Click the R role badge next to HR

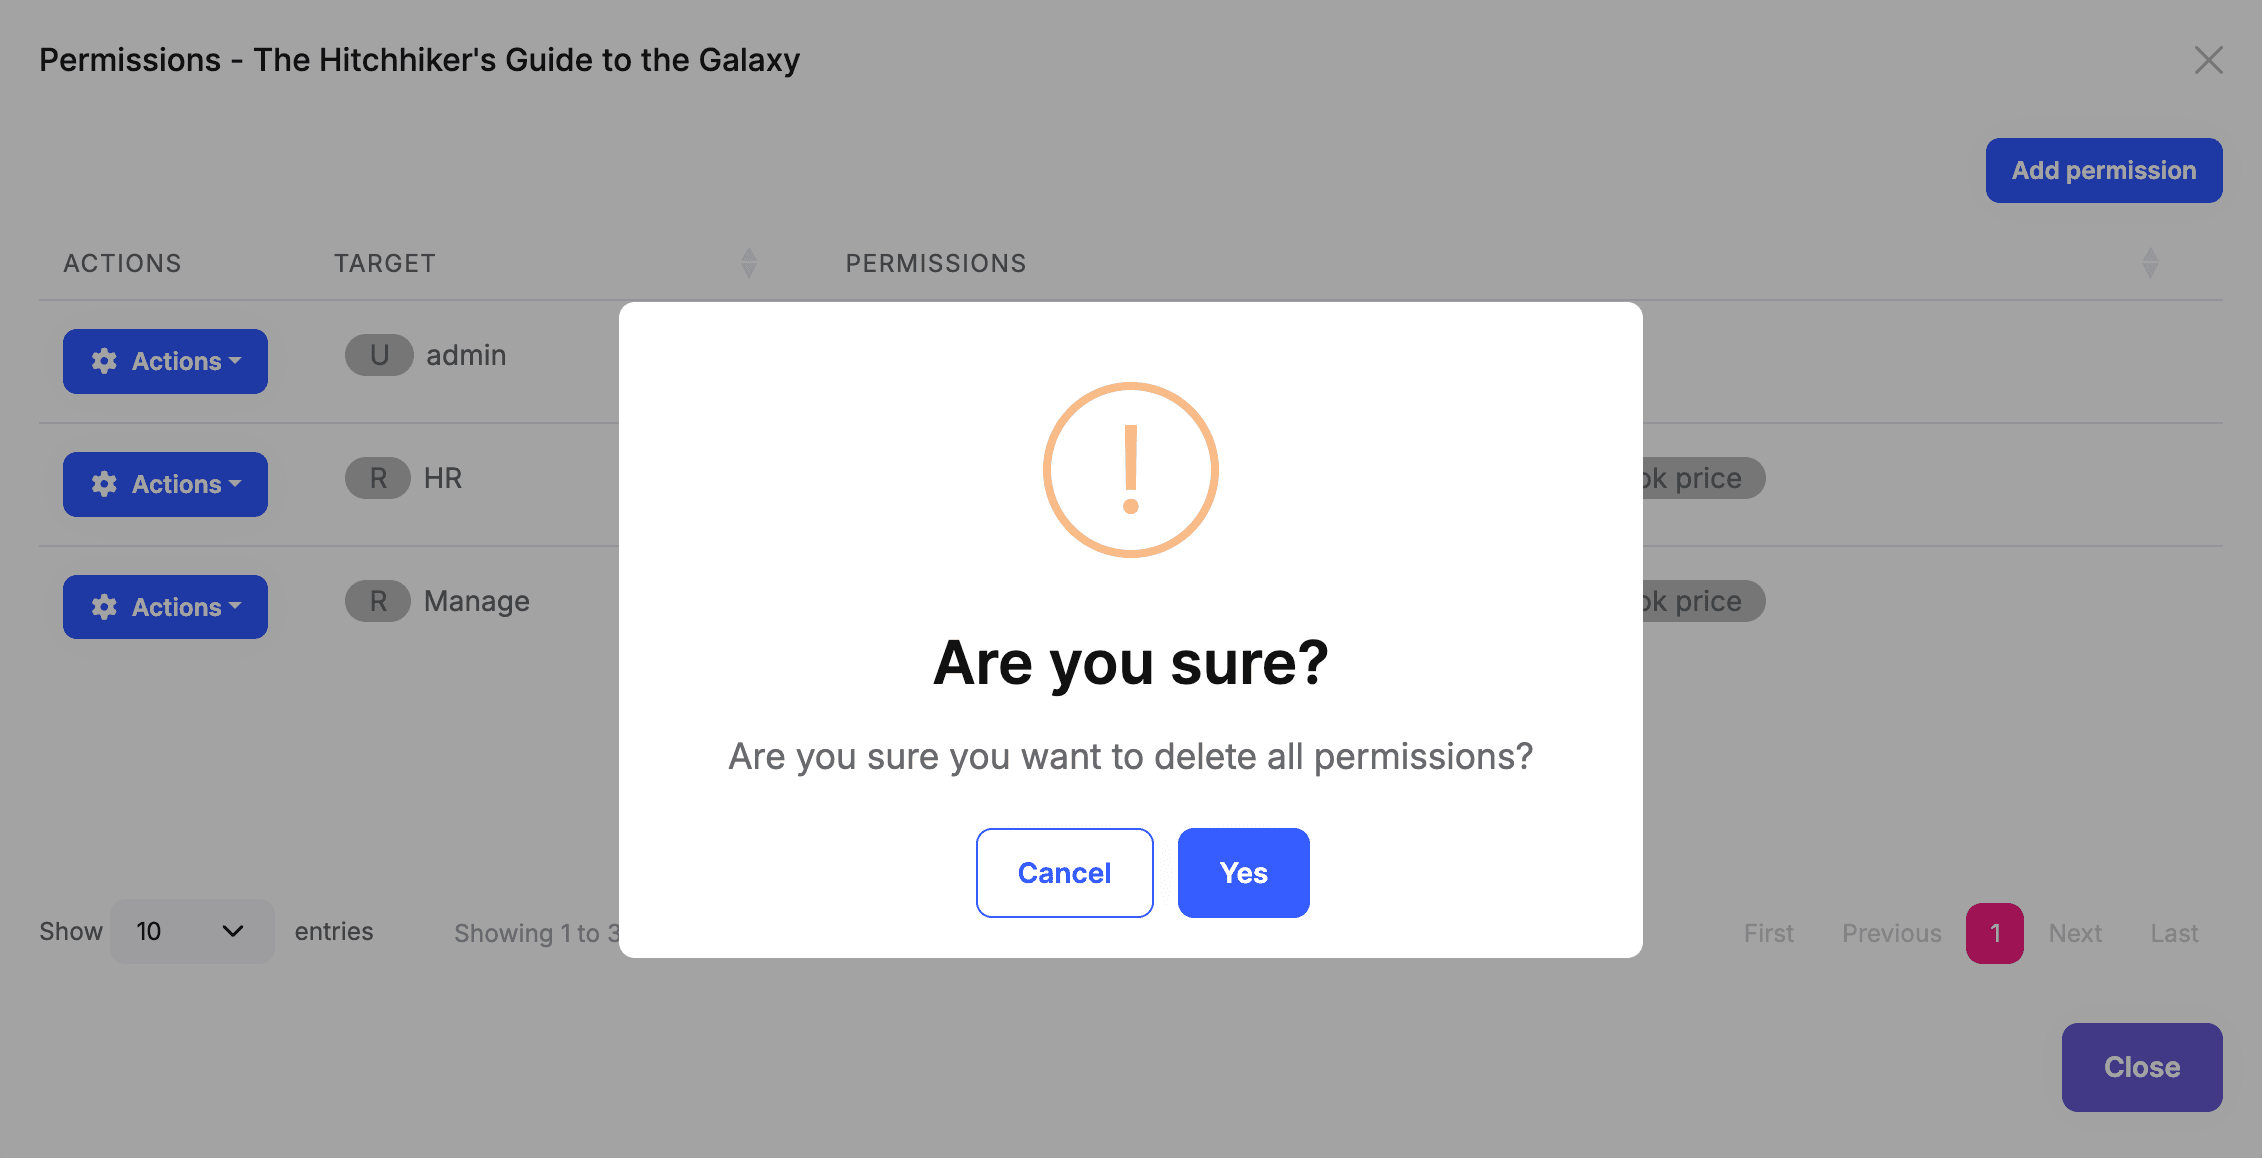tap(378, 478)
